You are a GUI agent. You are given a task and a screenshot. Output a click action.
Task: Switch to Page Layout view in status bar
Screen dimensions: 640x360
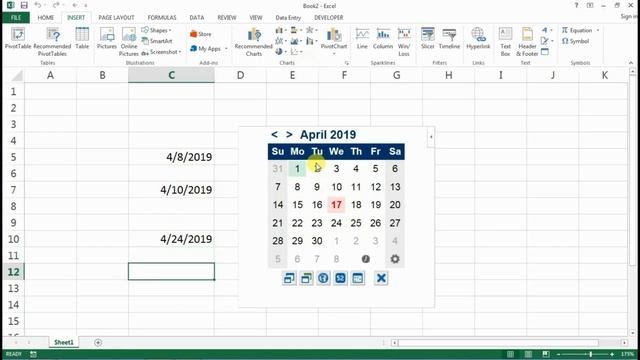coord(528,354)
